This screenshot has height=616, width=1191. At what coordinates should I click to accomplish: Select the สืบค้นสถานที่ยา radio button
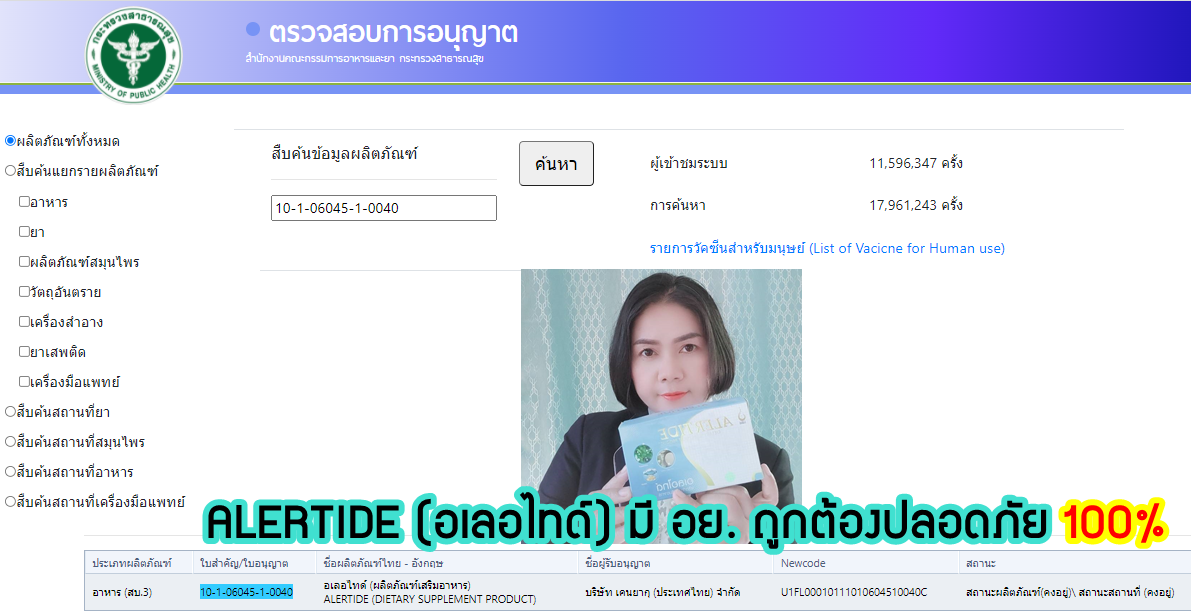[11, 411]
